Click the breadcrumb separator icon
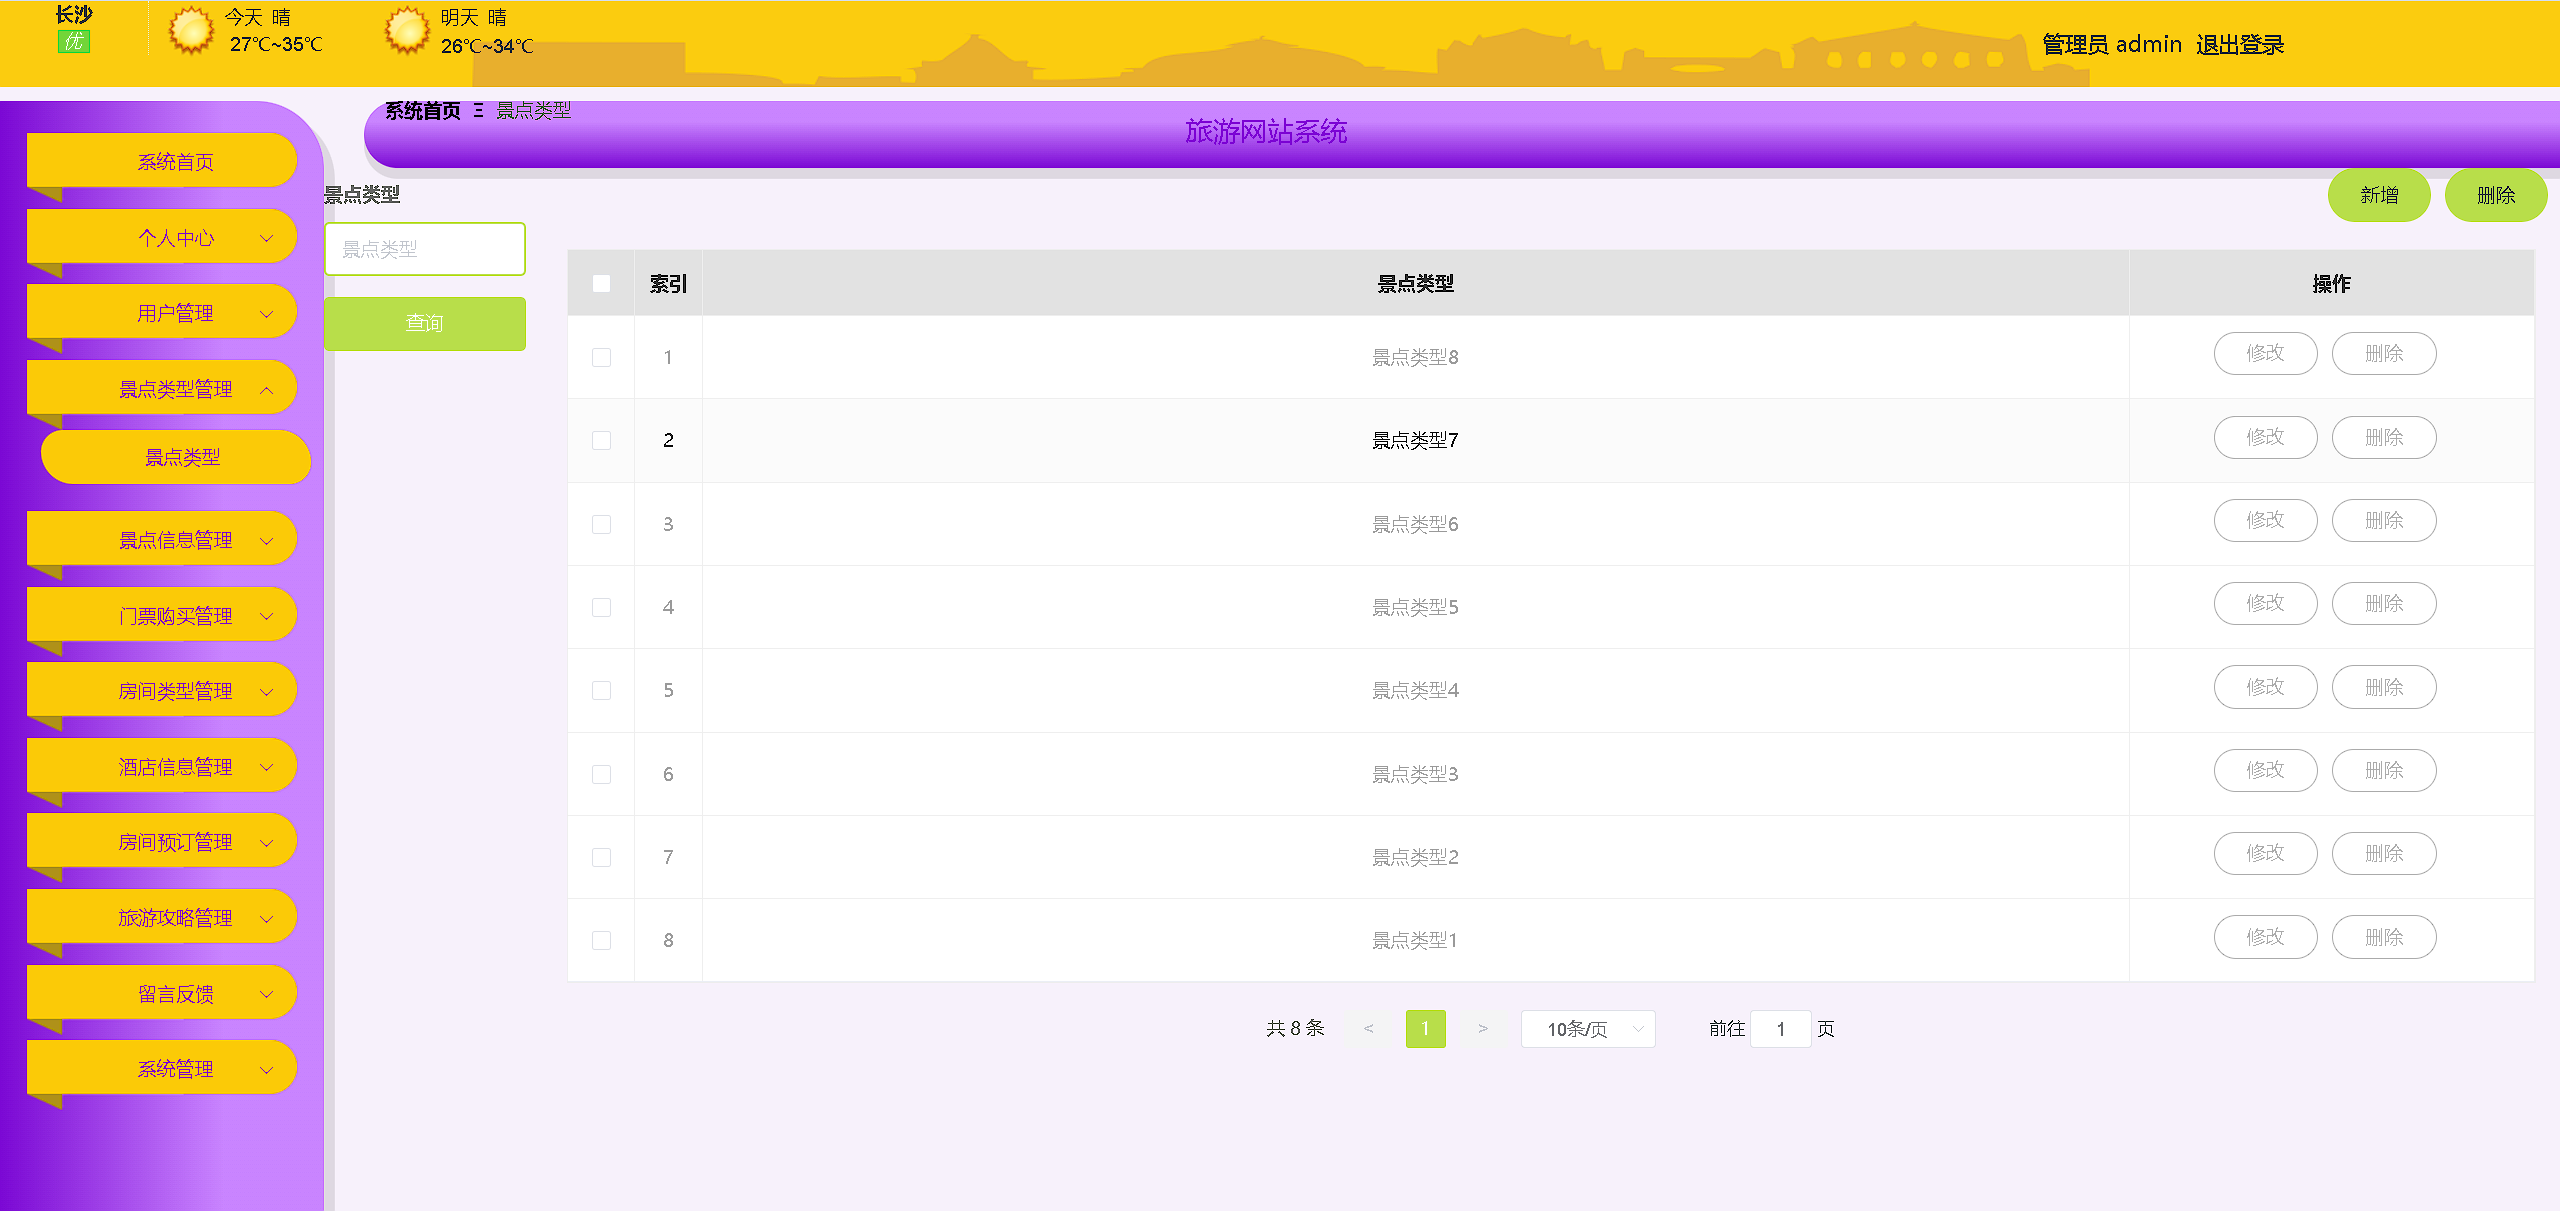2560x1211 pixels. 478,111
